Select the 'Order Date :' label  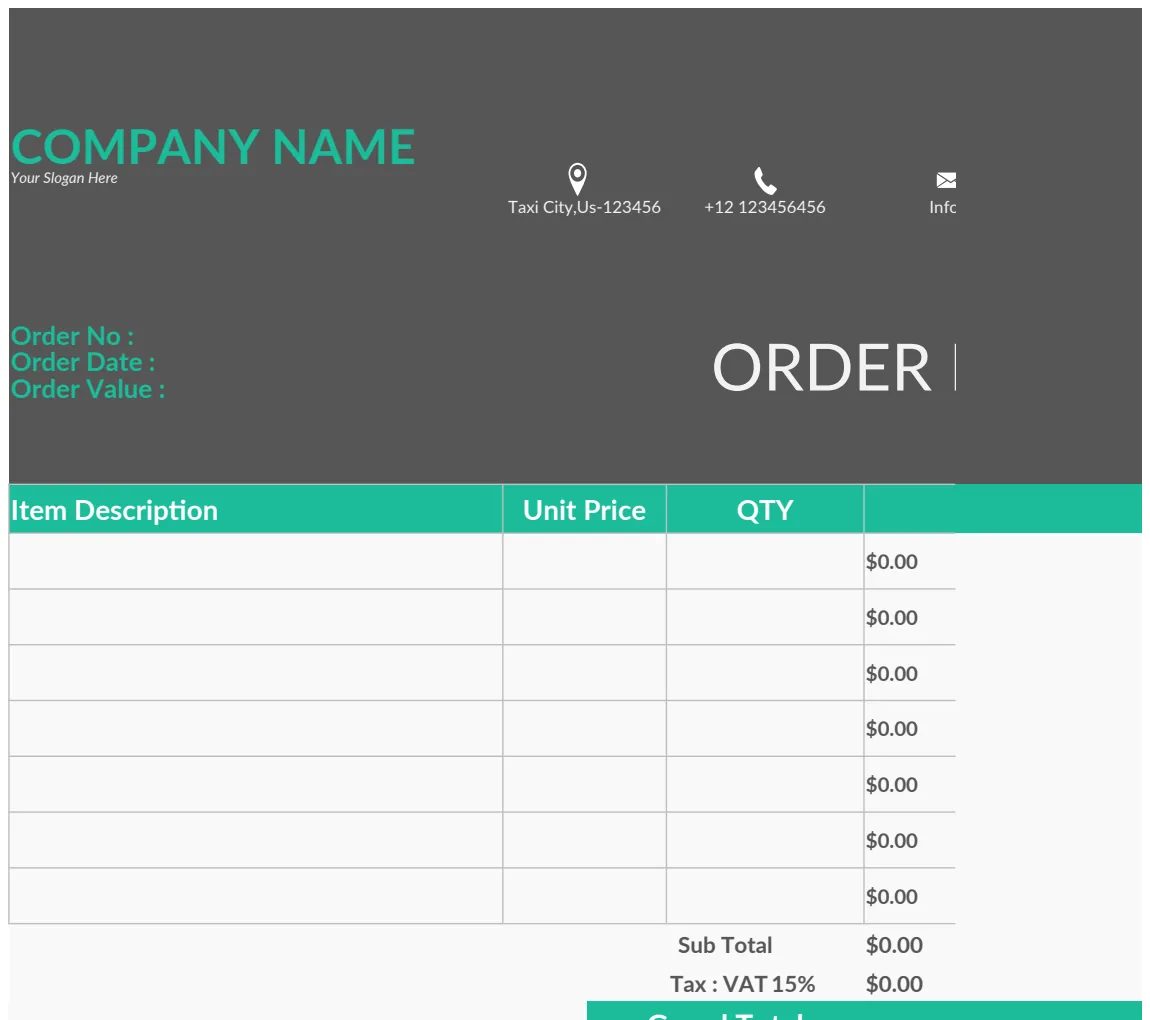tap(83, 362)
